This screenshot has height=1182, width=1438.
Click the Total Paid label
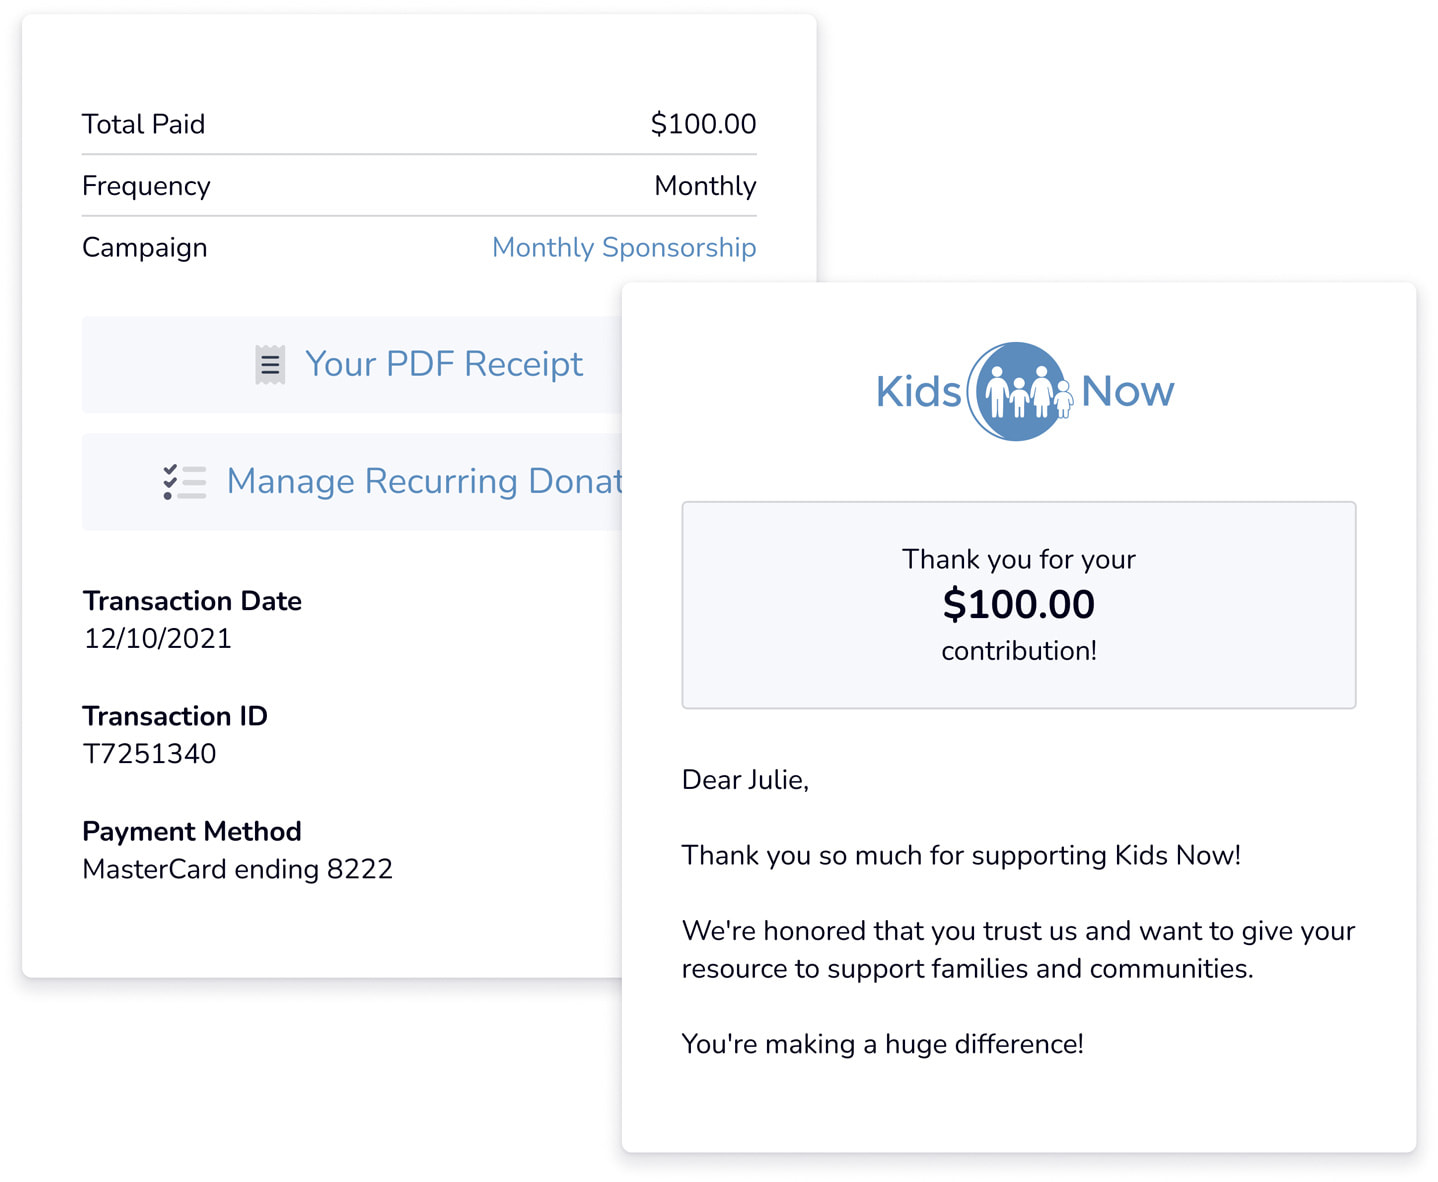point(143,124)
